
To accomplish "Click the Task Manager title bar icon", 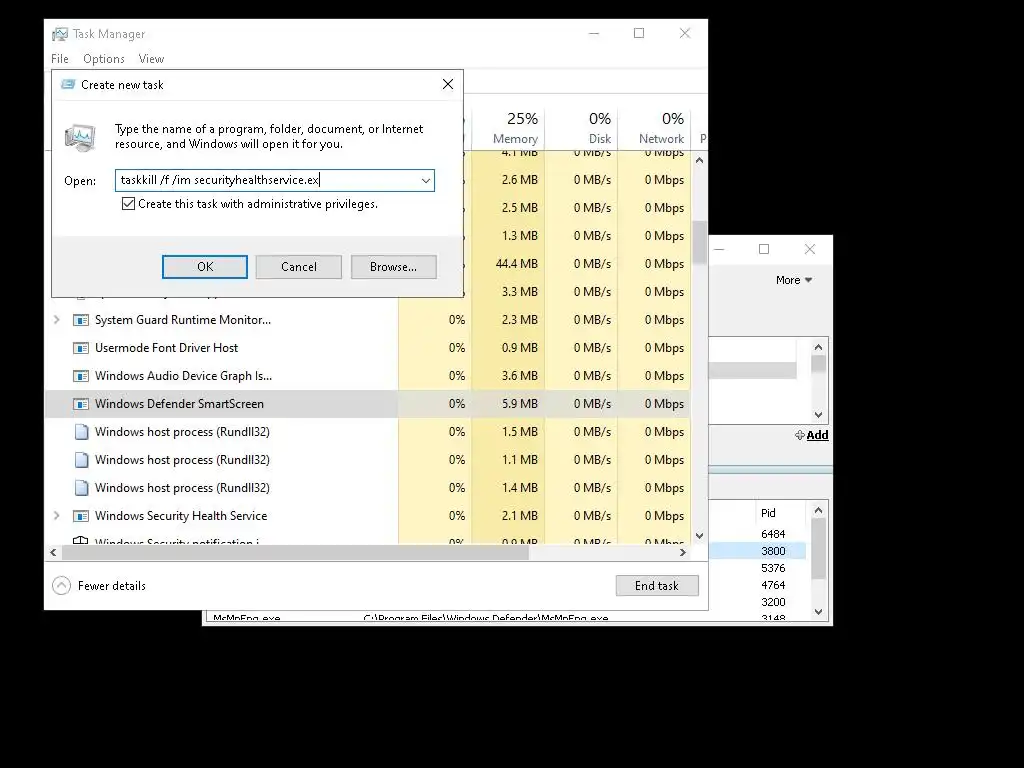I will [x=60, y=34].
